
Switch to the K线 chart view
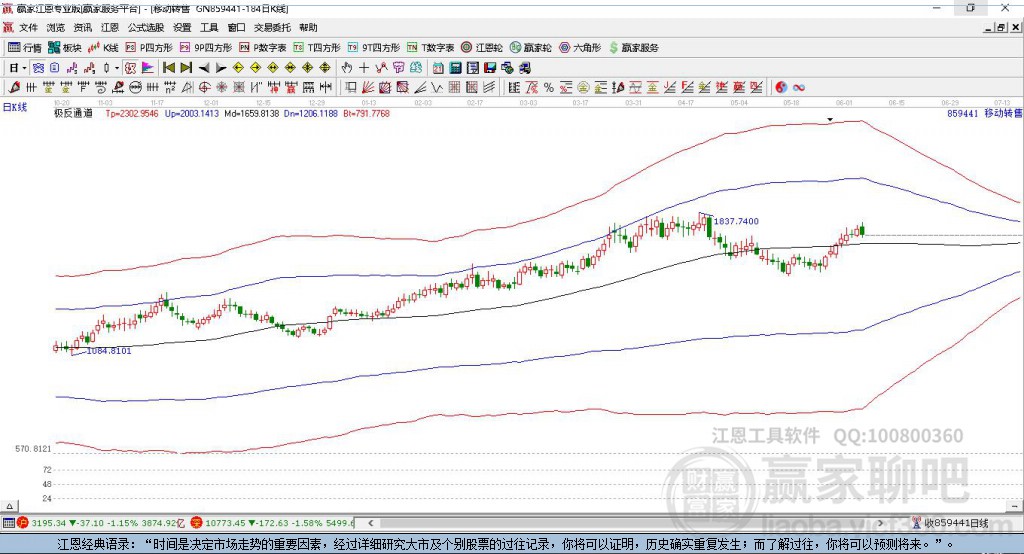point(103,48)
